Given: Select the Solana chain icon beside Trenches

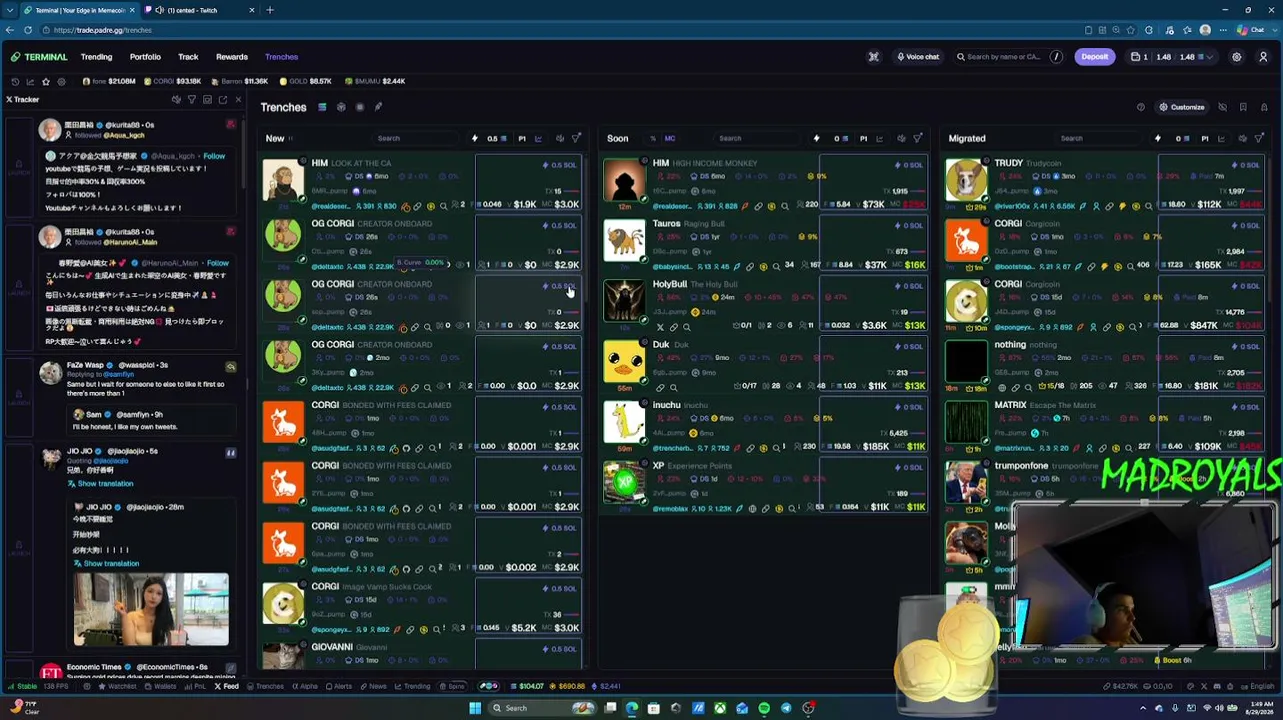Looking at the screenshot, I should coord(322,107).
